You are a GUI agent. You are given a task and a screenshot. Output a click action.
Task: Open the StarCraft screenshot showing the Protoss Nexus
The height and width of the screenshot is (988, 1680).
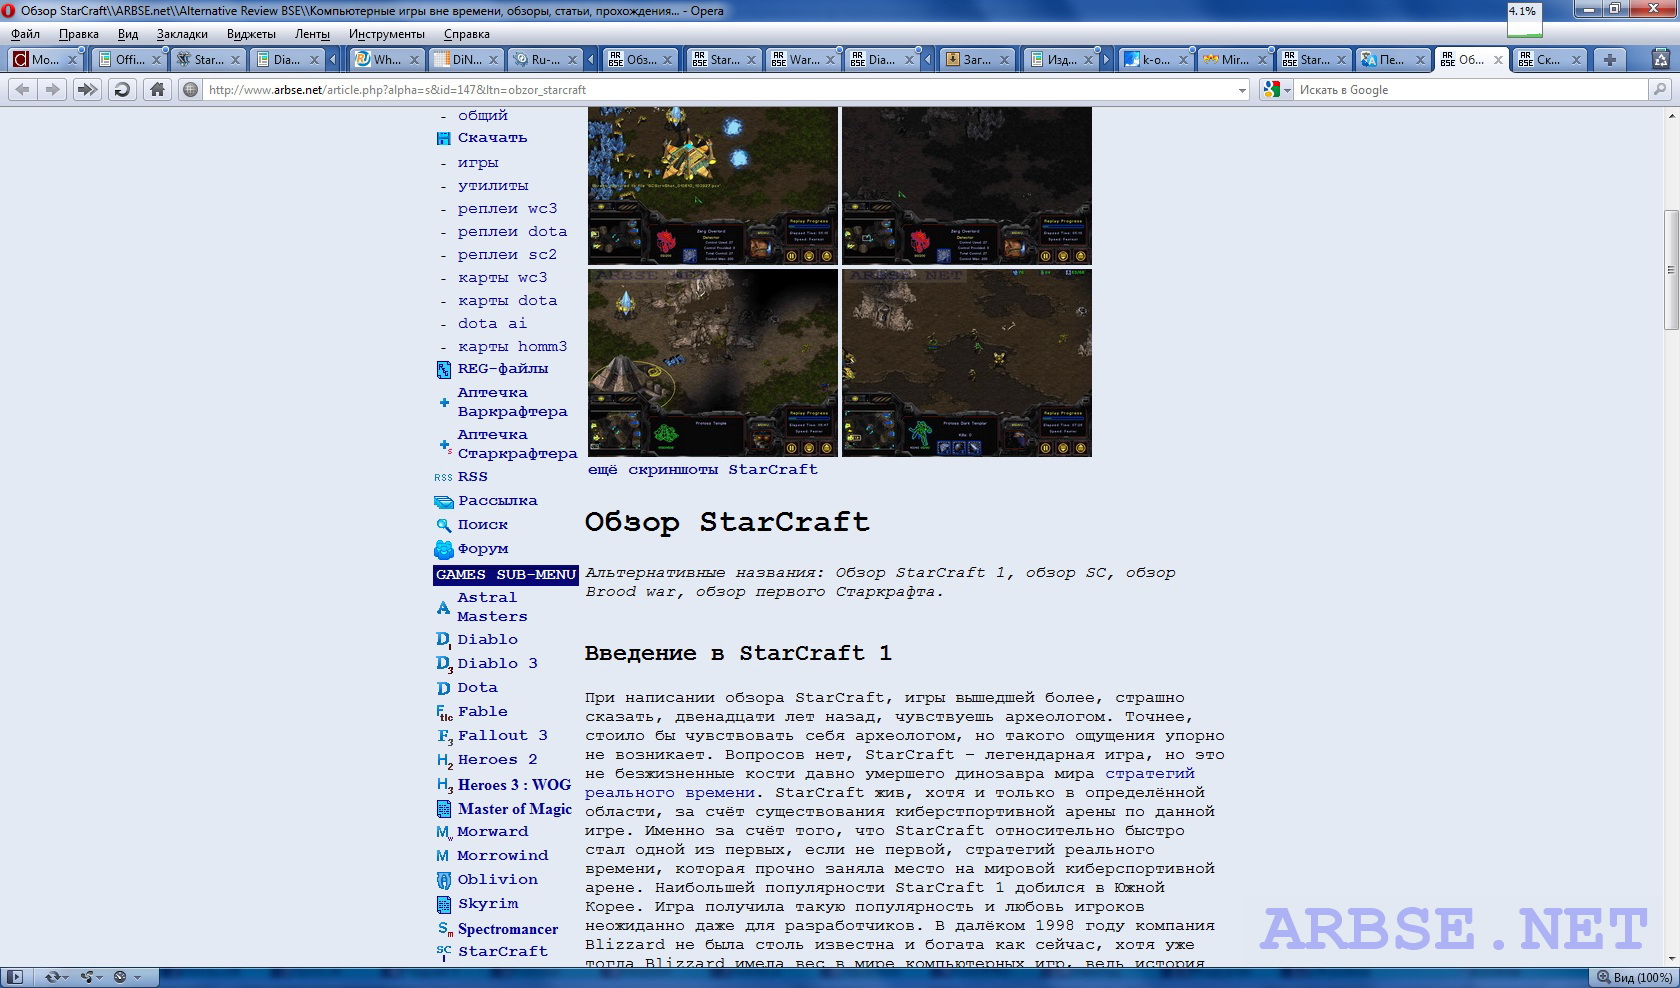point(713,186)
